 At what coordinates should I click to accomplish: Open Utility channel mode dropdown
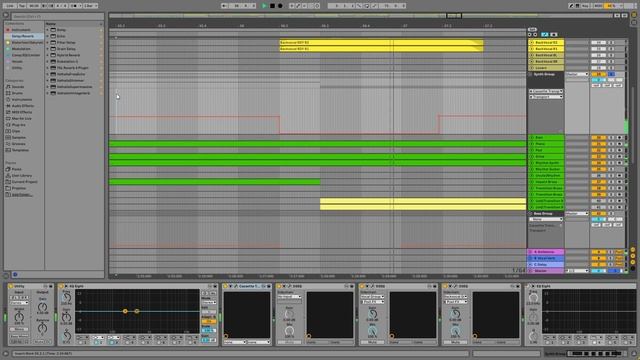click(x=19, y=303)
